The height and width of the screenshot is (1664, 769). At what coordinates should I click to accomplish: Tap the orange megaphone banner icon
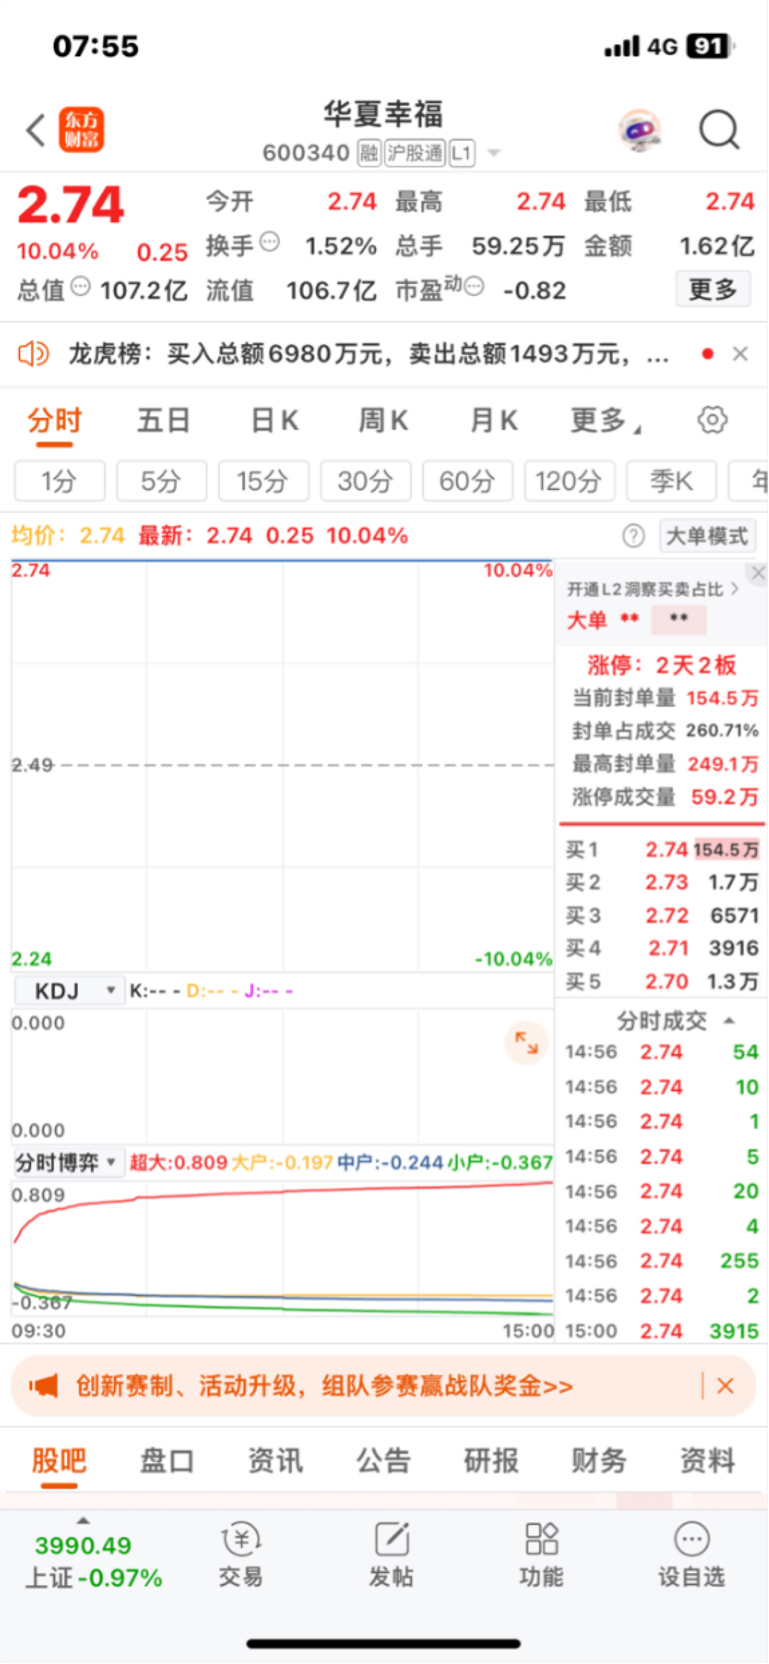pyautogui.click(x=44, y=1386)
